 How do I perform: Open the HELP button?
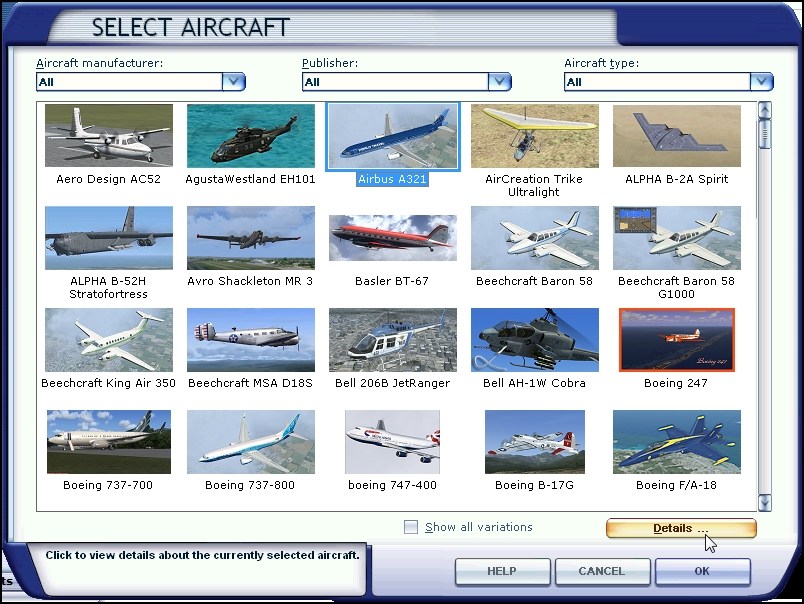coord(502,571)
